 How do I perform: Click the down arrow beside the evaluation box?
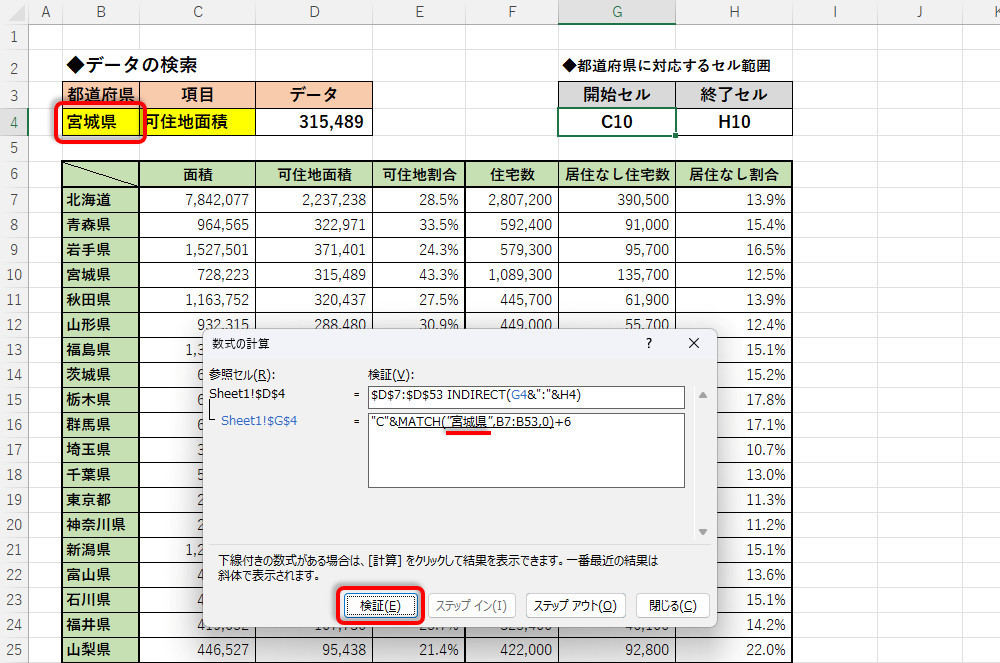click(x=702, y=531)
